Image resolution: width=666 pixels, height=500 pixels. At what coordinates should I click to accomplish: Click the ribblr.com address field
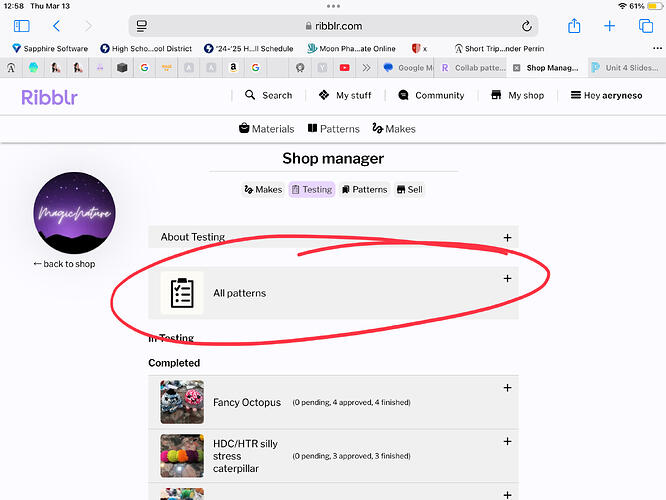[x=333, y=26]
